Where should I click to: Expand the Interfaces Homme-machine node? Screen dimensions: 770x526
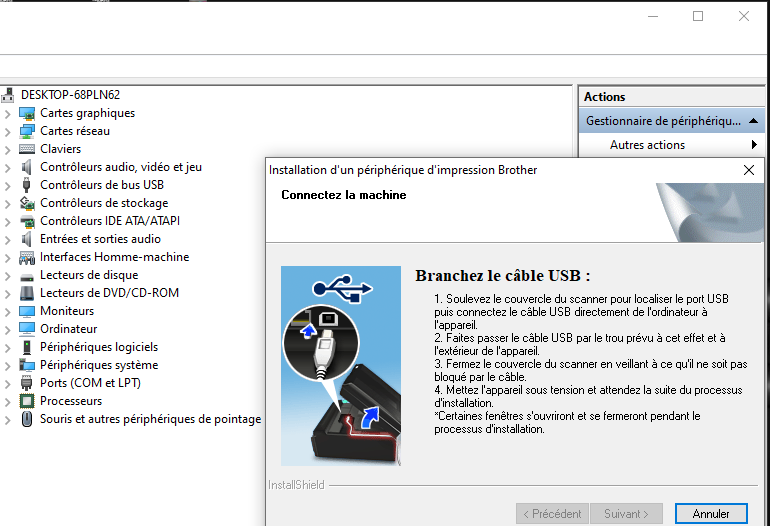pos(7,258)
